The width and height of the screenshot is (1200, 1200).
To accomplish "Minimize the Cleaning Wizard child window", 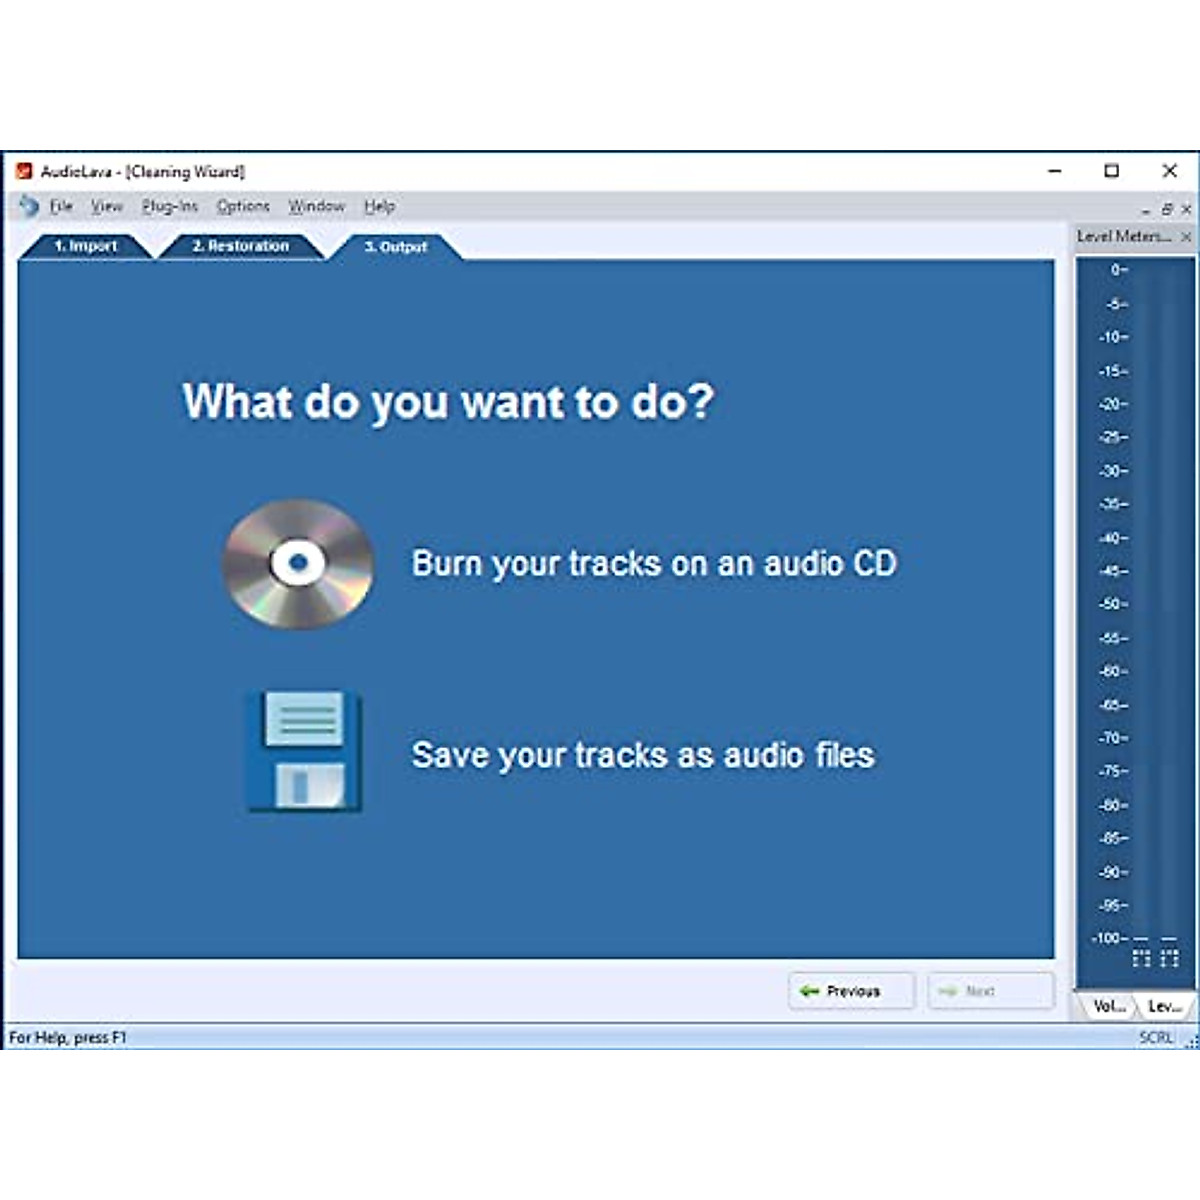I will coord(1146,210).
